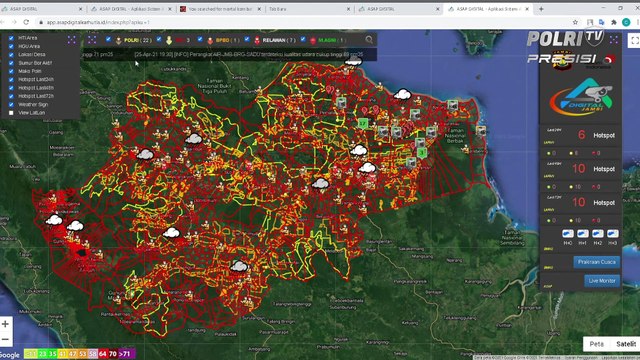
Task: Switch to 'You searched for' browser tab
Action: point(220,9)
